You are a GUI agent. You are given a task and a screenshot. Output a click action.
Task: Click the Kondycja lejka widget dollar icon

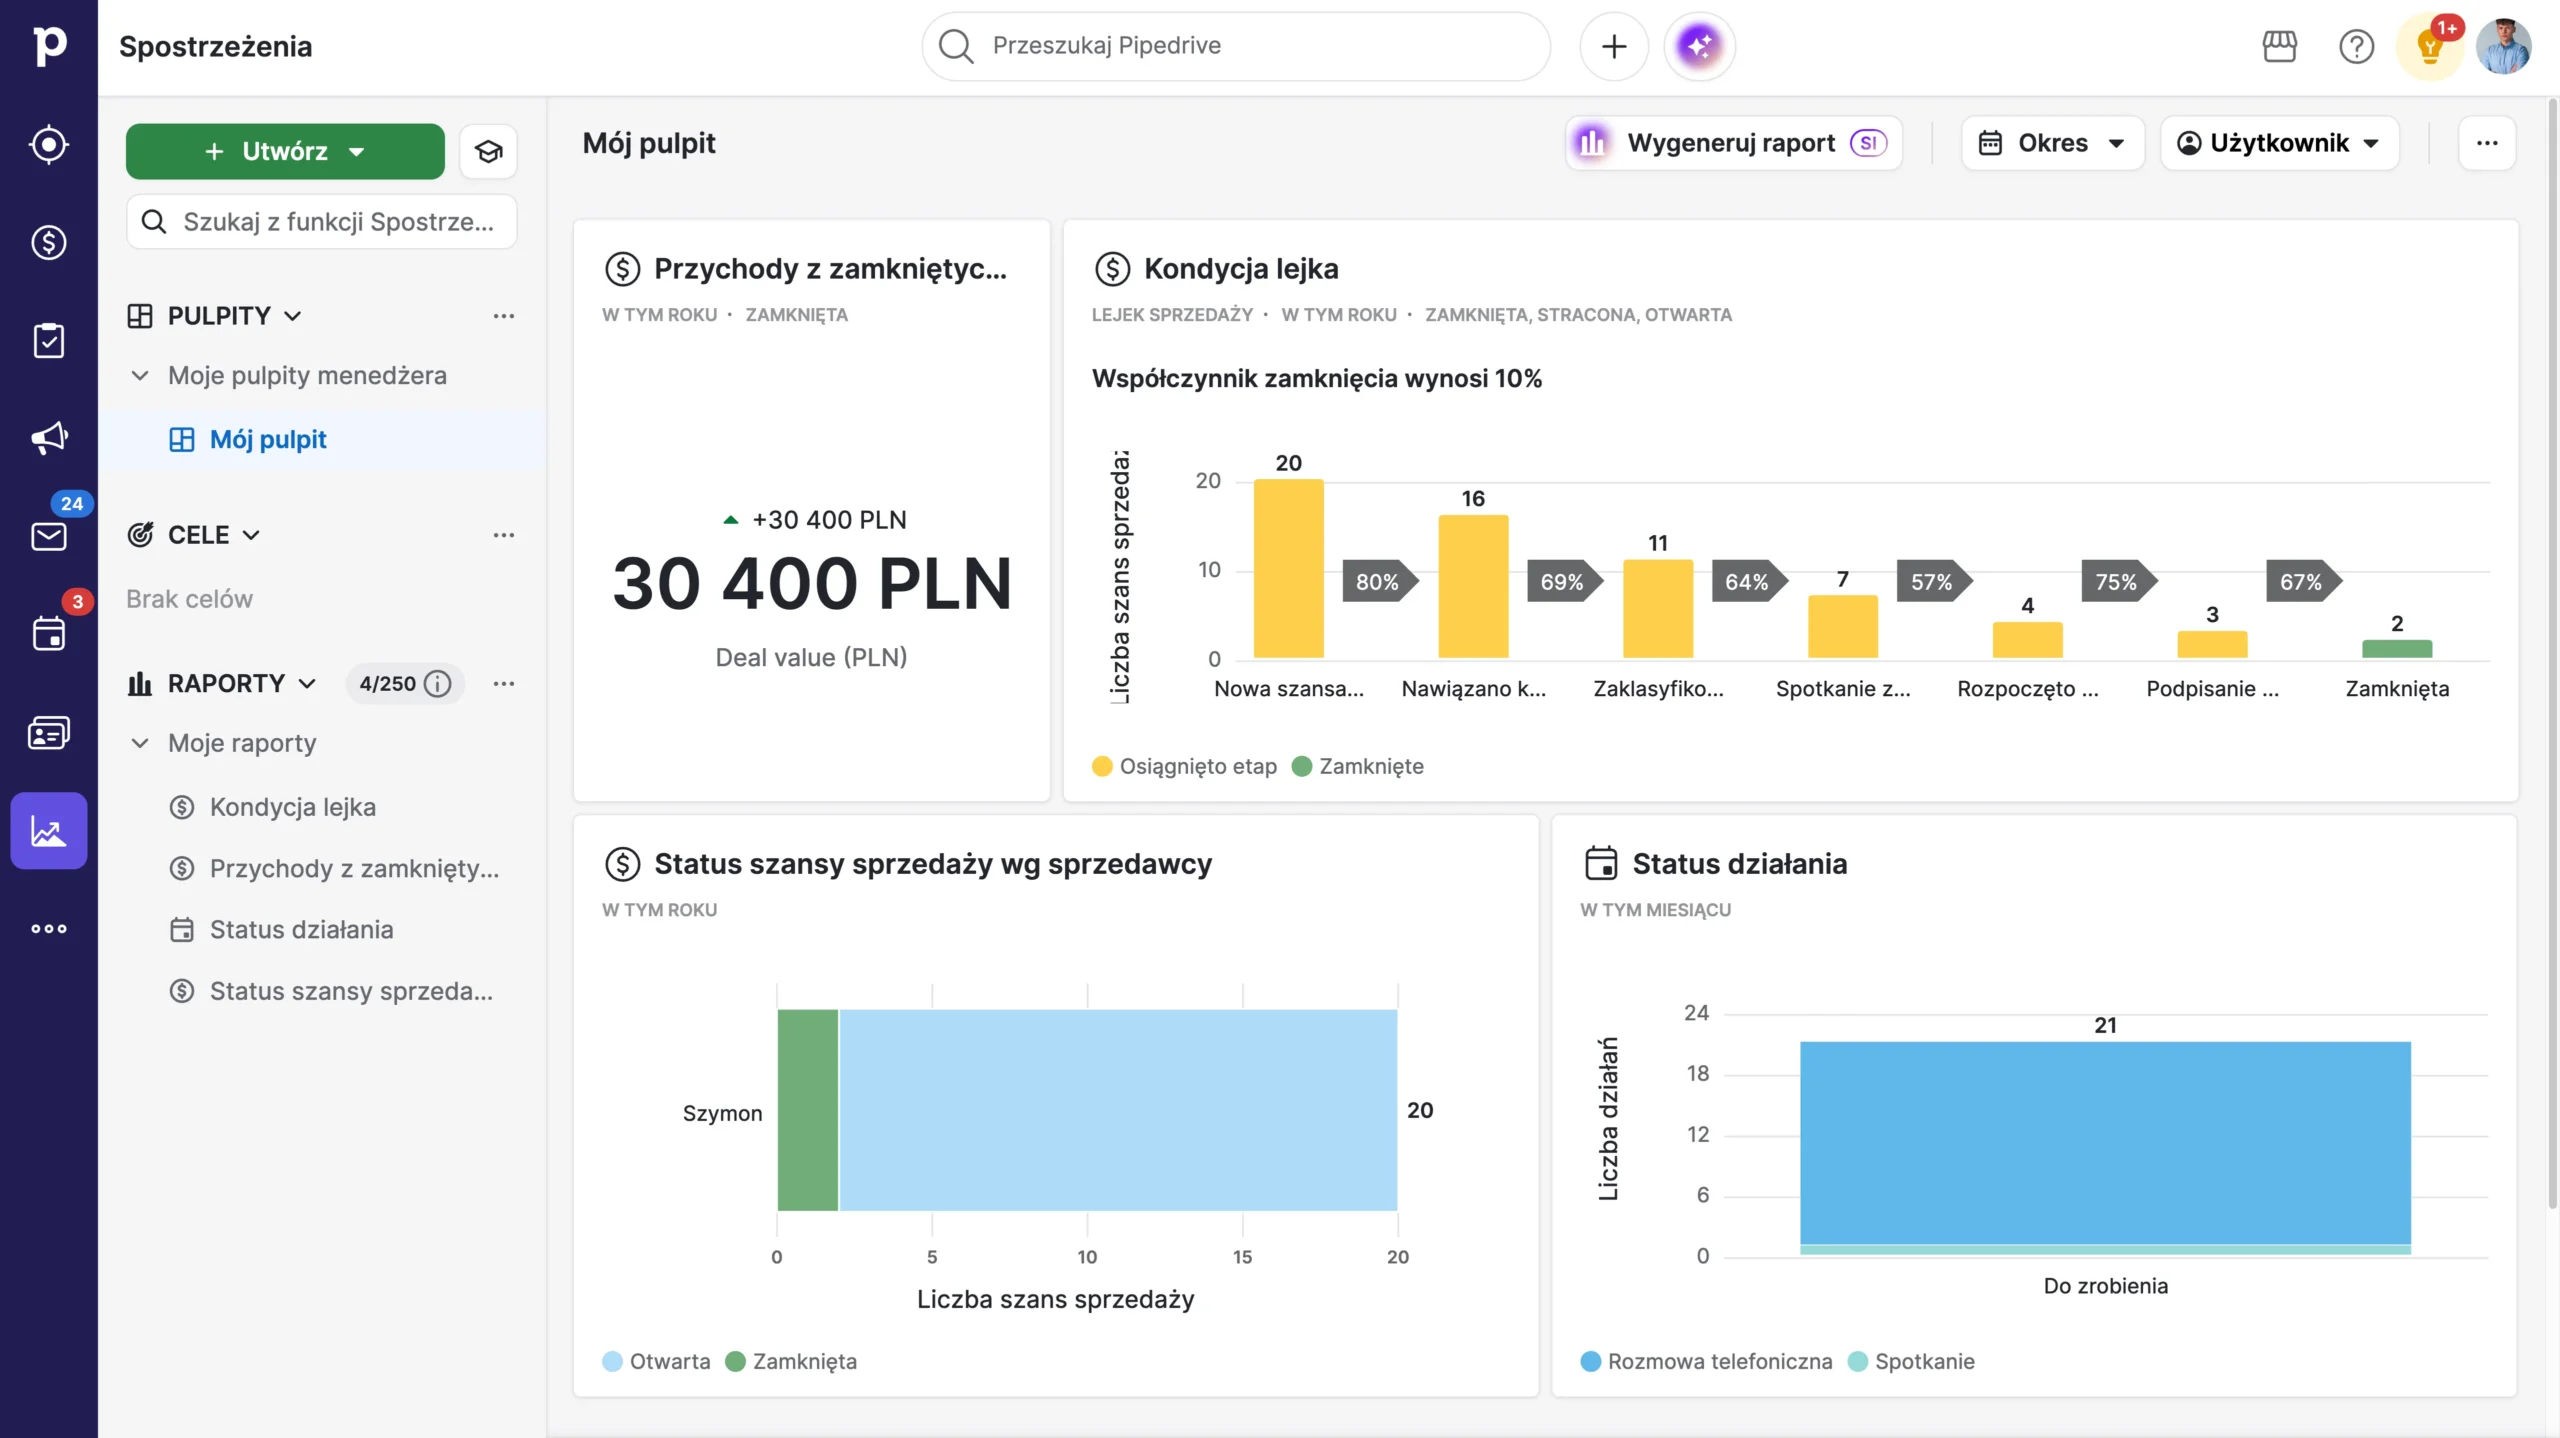pyautogui.click(x=1112, y=269)
